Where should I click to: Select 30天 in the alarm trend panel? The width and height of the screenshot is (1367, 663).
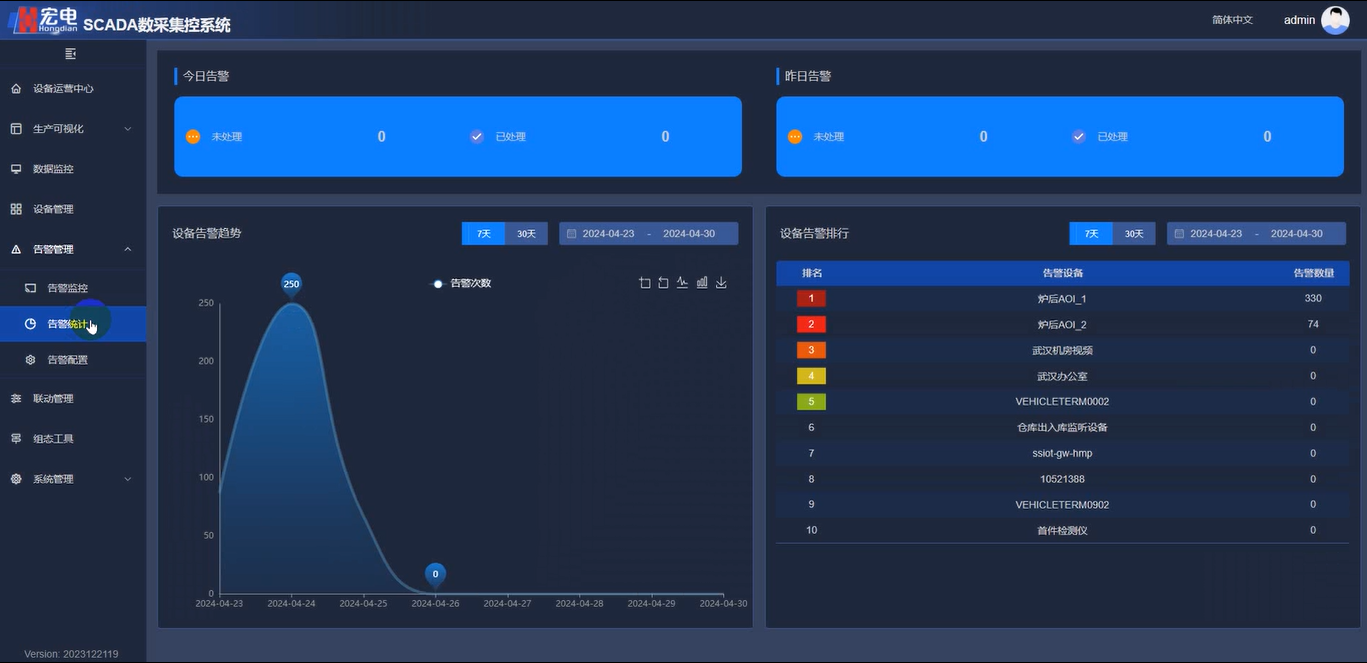point(526,234)
